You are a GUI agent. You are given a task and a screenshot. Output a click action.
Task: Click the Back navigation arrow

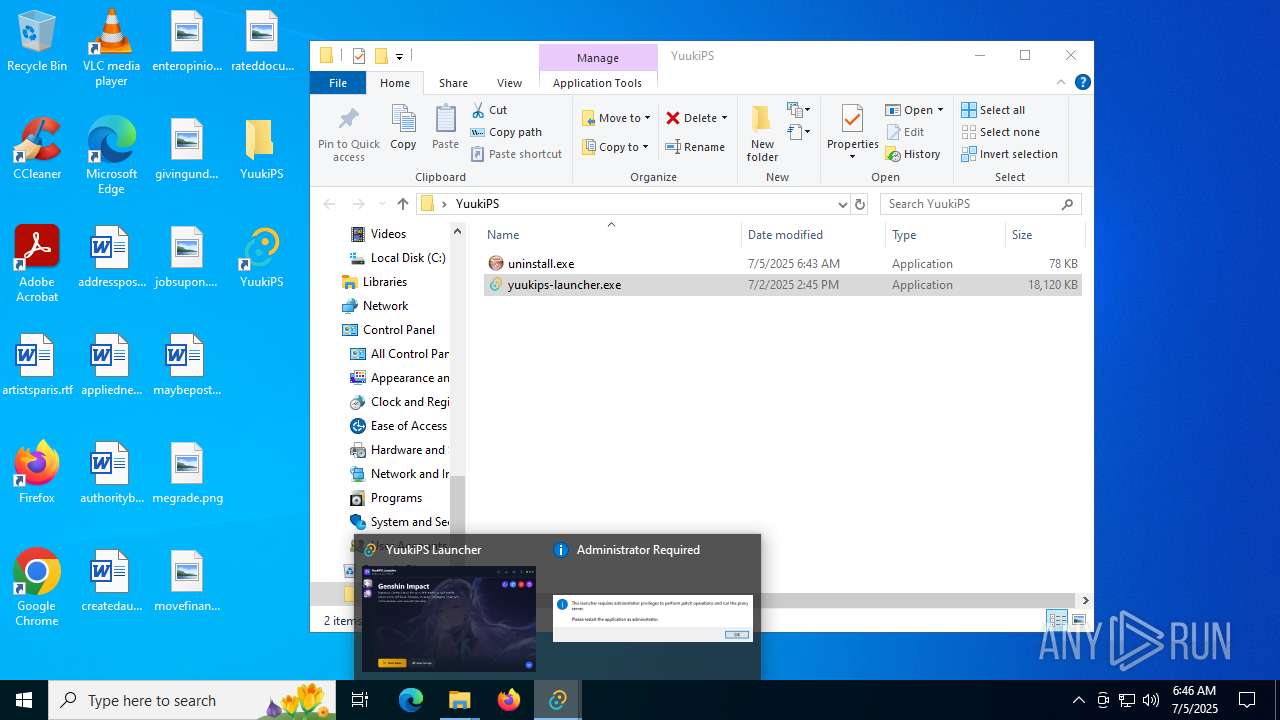pyautogui.click(x=329, y=204)
